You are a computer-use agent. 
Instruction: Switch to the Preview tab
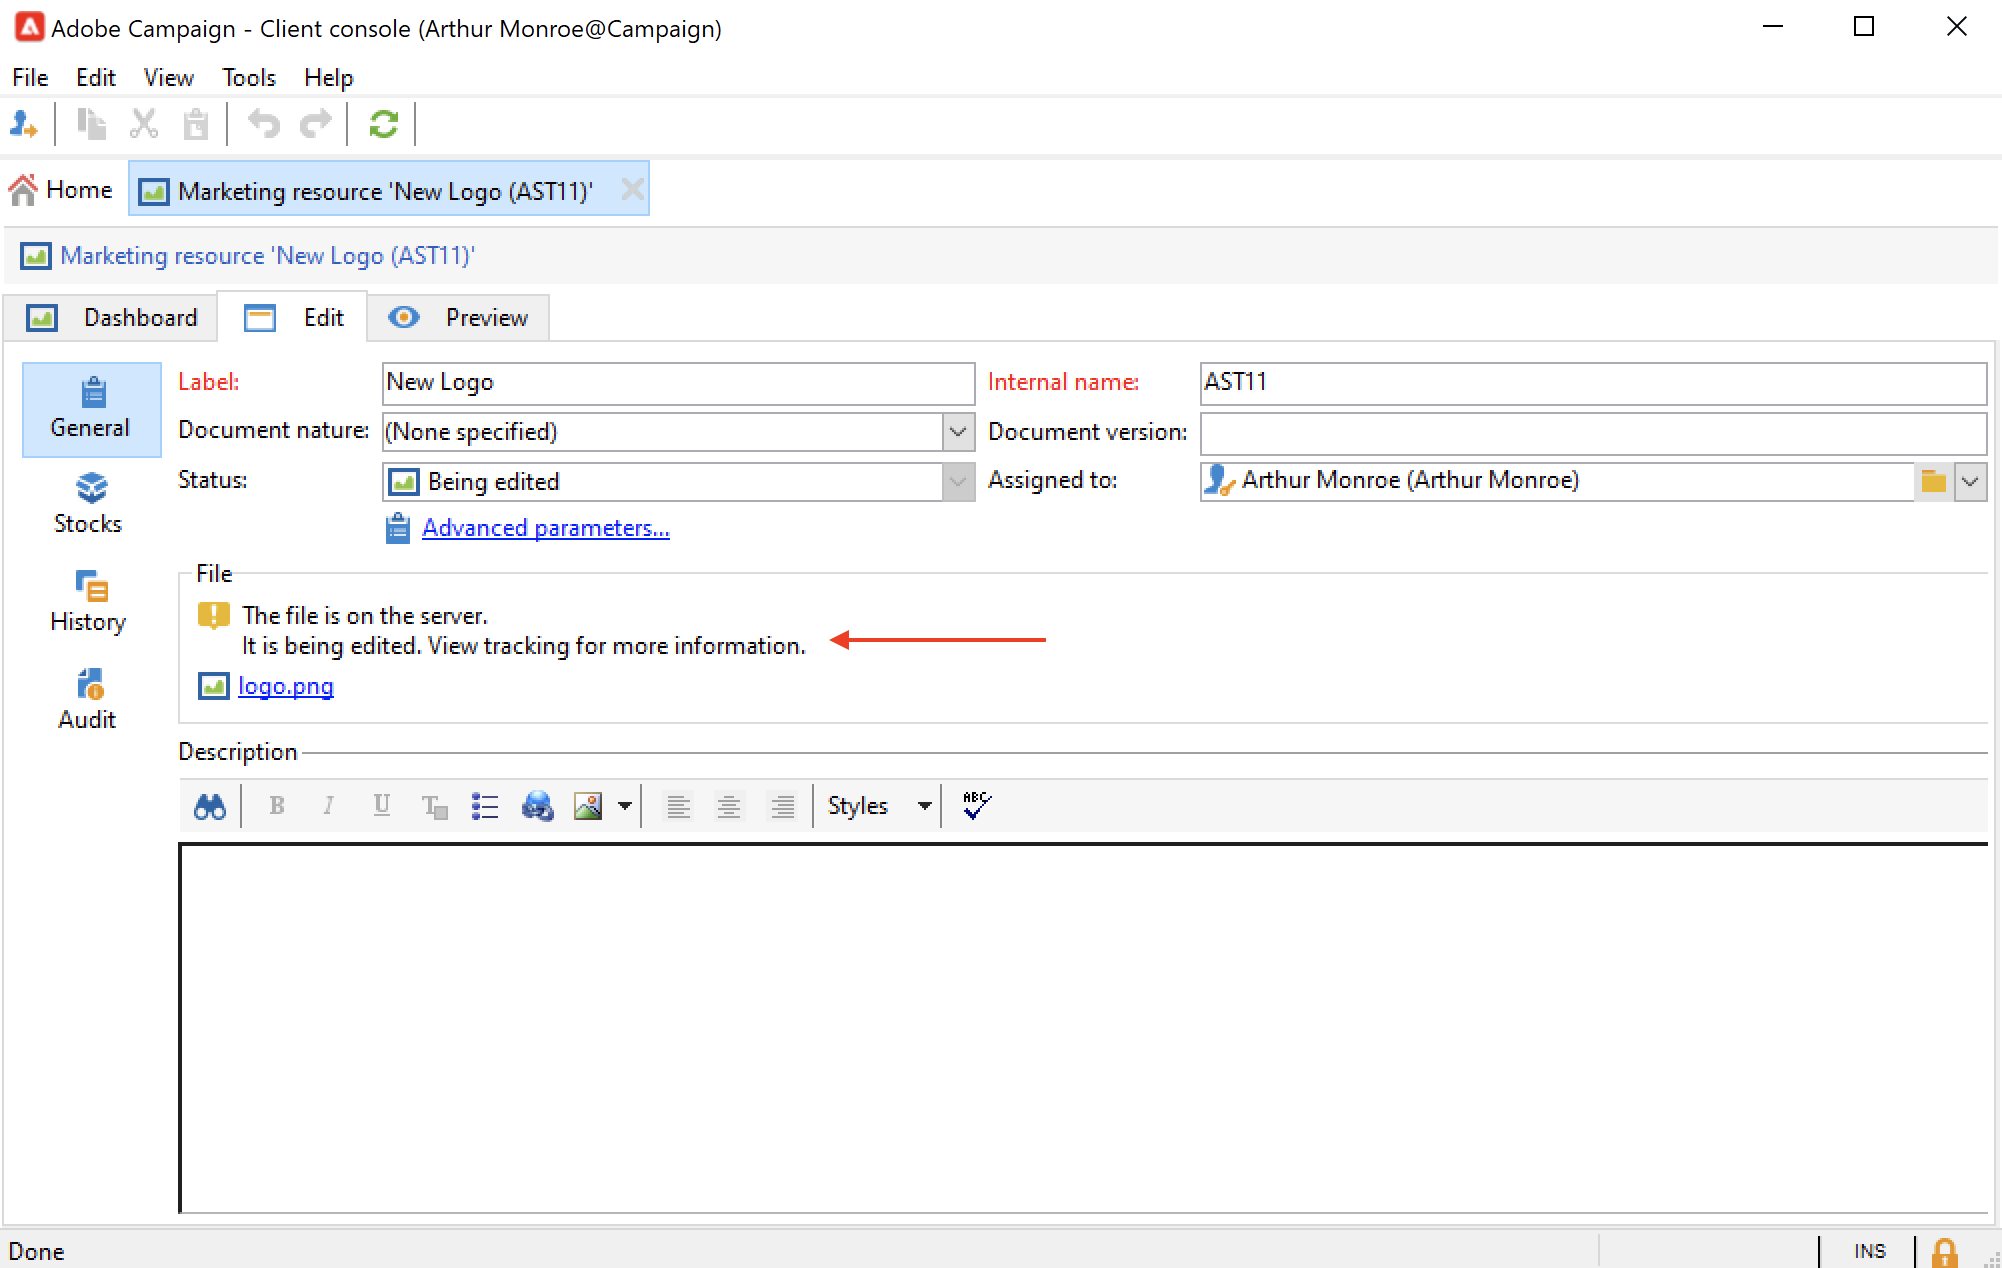pyautogui.click(x=459, y=318)
